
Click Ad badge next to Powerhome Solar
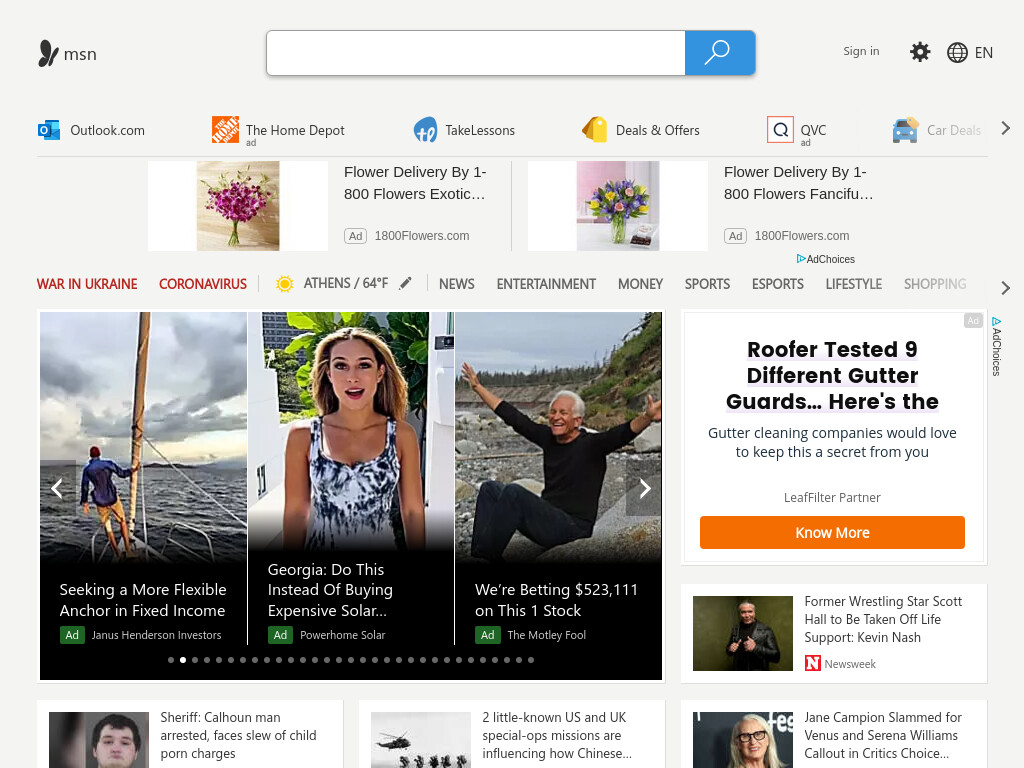(x=280, y=635)
